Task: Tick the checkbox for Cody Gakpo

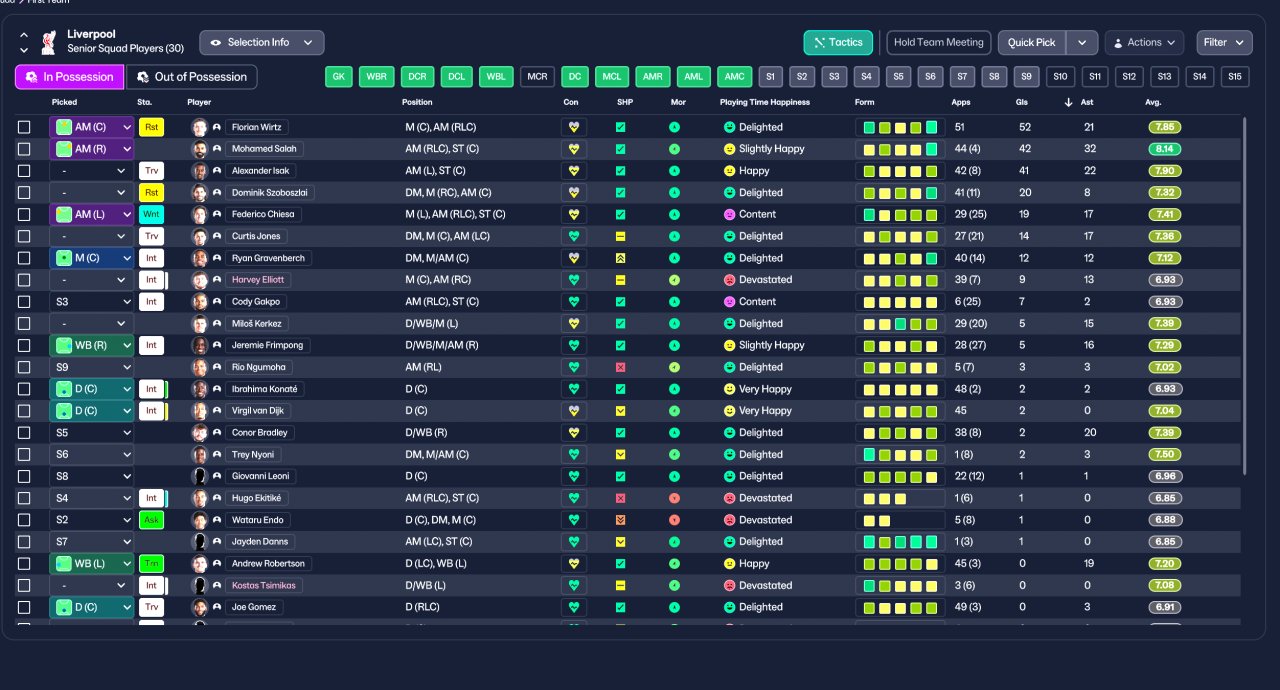Action: 24,302
